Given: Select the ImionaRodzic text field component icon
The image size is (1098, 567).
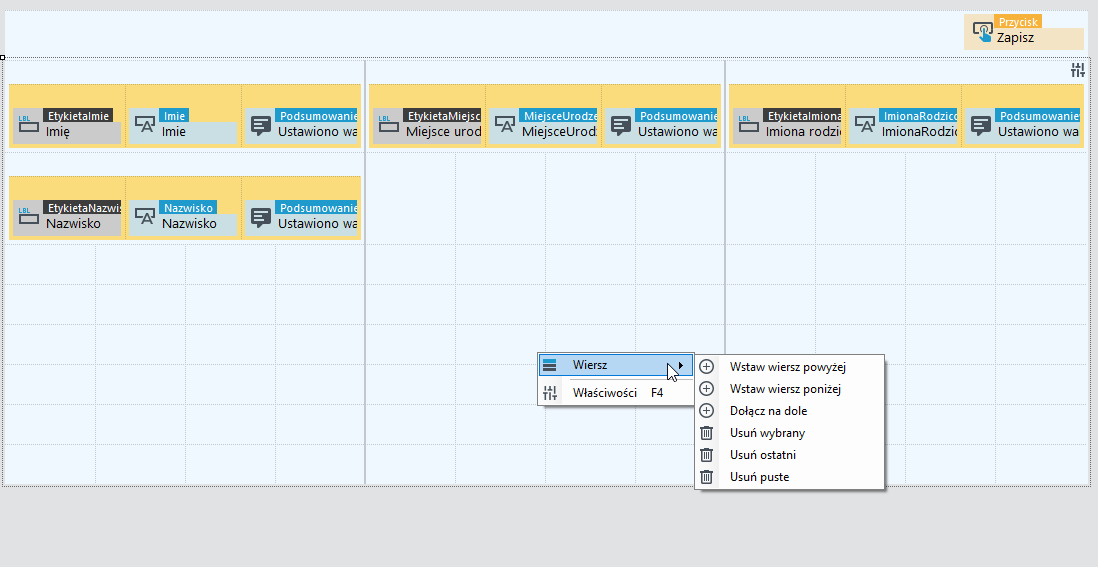Looking at the screenshot, I should [x=865, y=125].
